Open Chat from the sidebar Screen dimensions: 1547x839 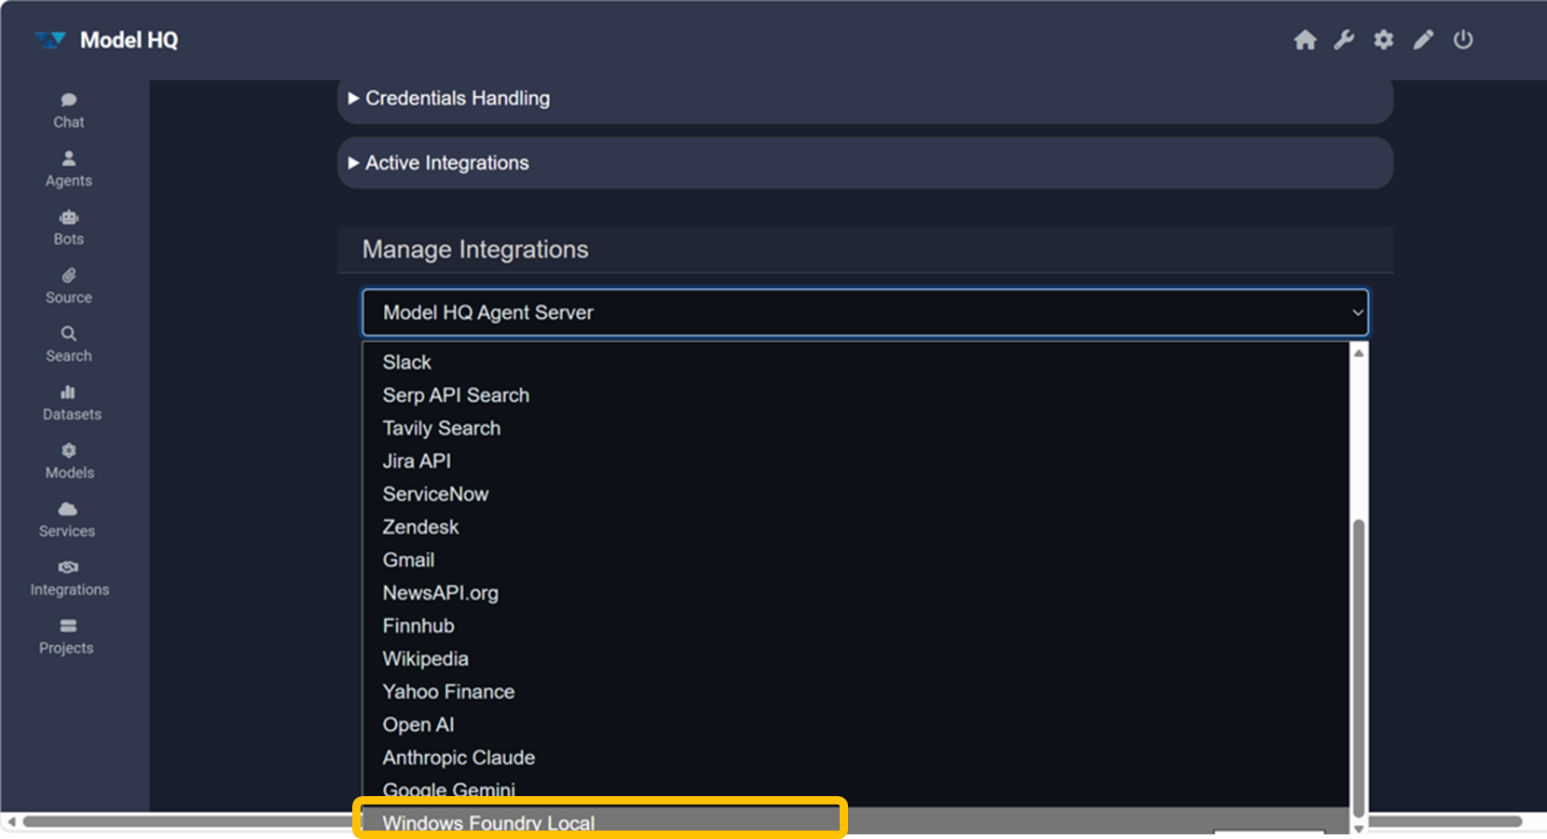pos(68,110)
